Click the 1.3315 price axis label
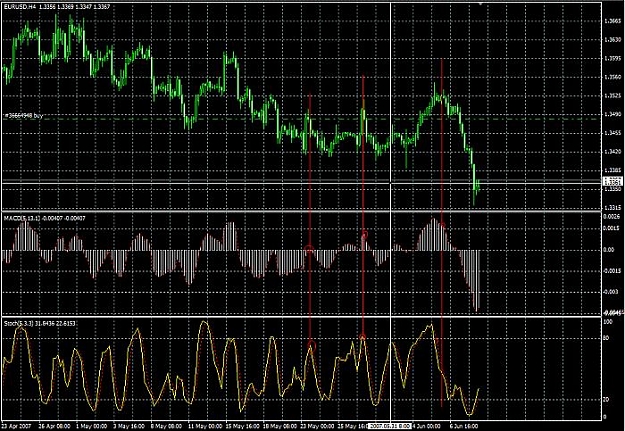Screen dimensions: 625x431 (x=613, y=208)
